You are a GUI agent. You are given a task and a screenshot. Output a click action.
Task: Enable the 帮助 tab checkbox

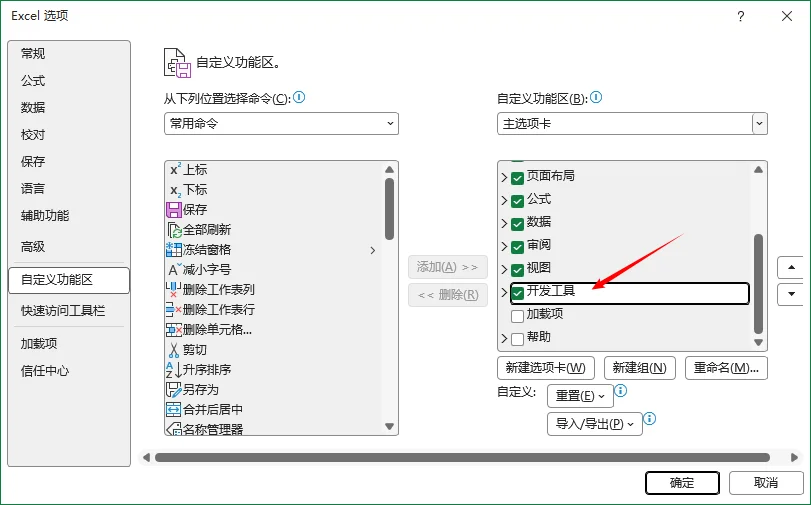(517, 339)
